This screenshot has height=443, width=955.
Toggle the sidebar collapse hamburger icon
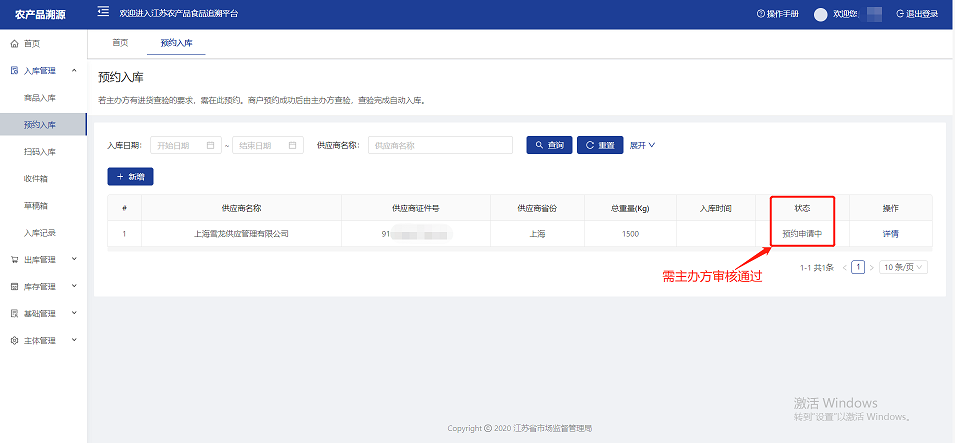point(103,13)
